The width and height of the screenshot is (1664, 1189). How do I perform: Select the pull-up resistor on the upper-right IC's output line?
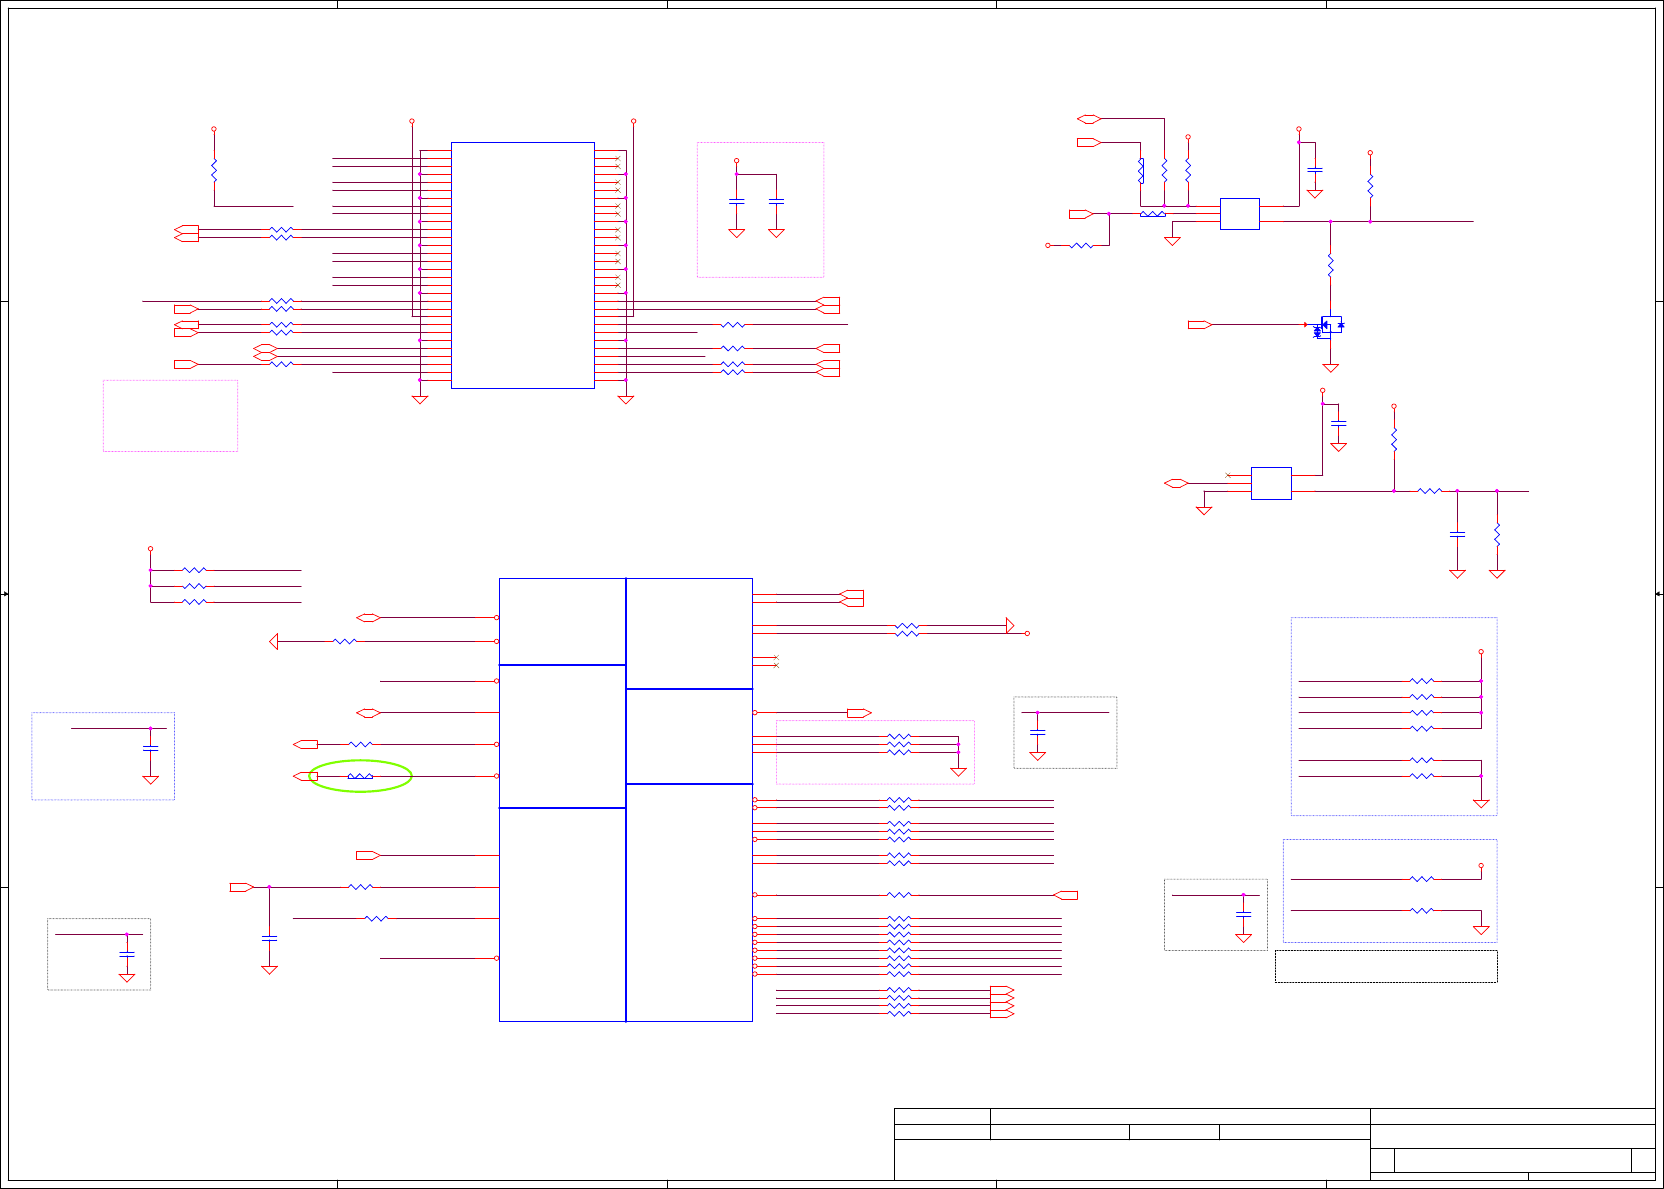click(x=1370, y=186)
